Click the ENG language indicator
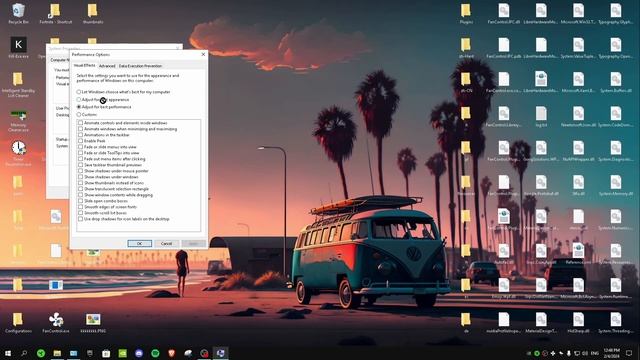640x360 pixels. point(595,353)
